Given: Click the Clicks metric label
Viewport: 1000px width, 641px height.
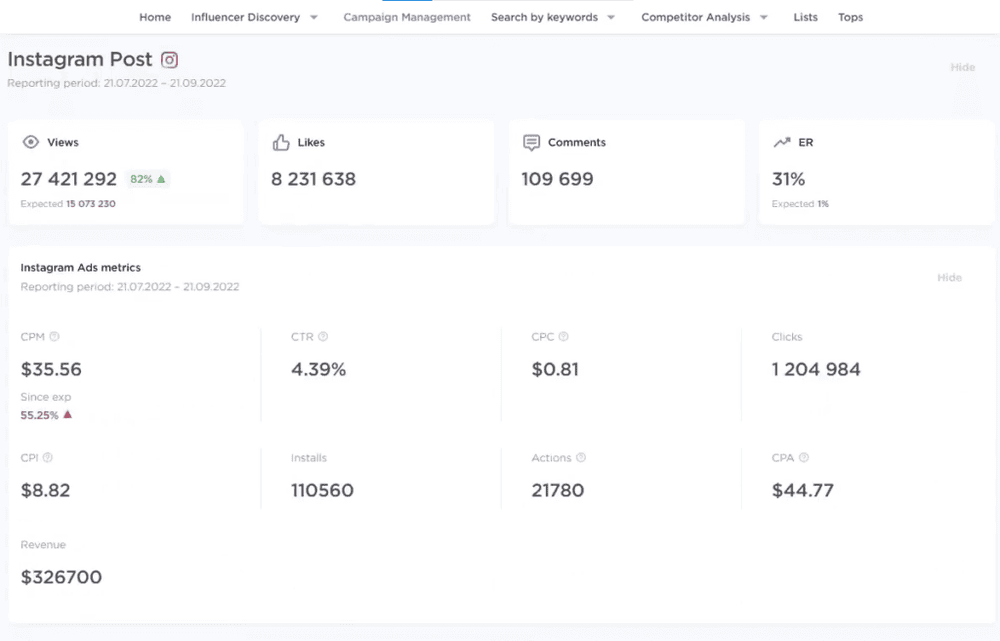Looking at the screenshot, I should [787, 337].
